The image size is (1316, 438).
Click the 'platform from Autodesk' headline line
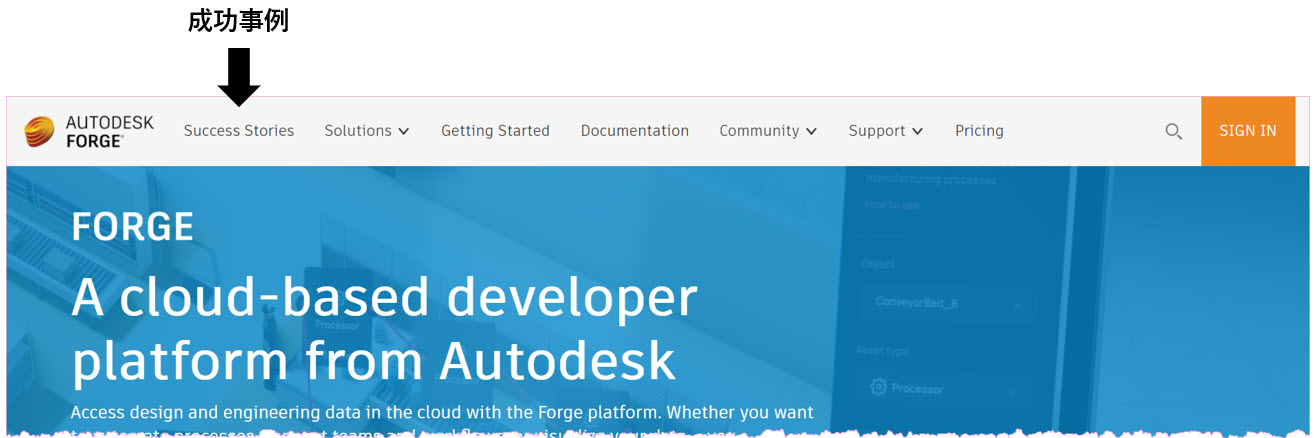tap(374, 361)
